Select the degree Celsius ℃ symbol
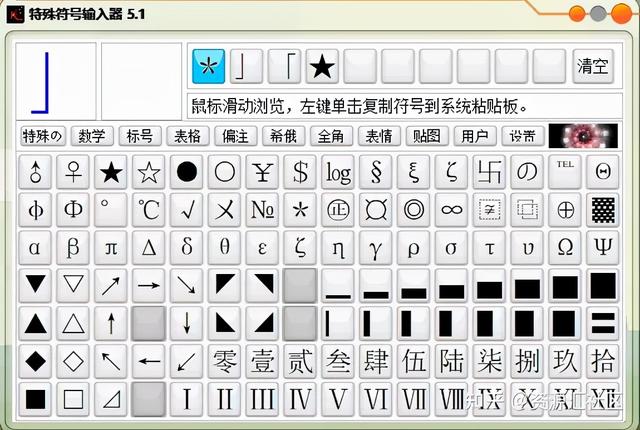The height and width of the screenshot is (430, 640). 149,210
